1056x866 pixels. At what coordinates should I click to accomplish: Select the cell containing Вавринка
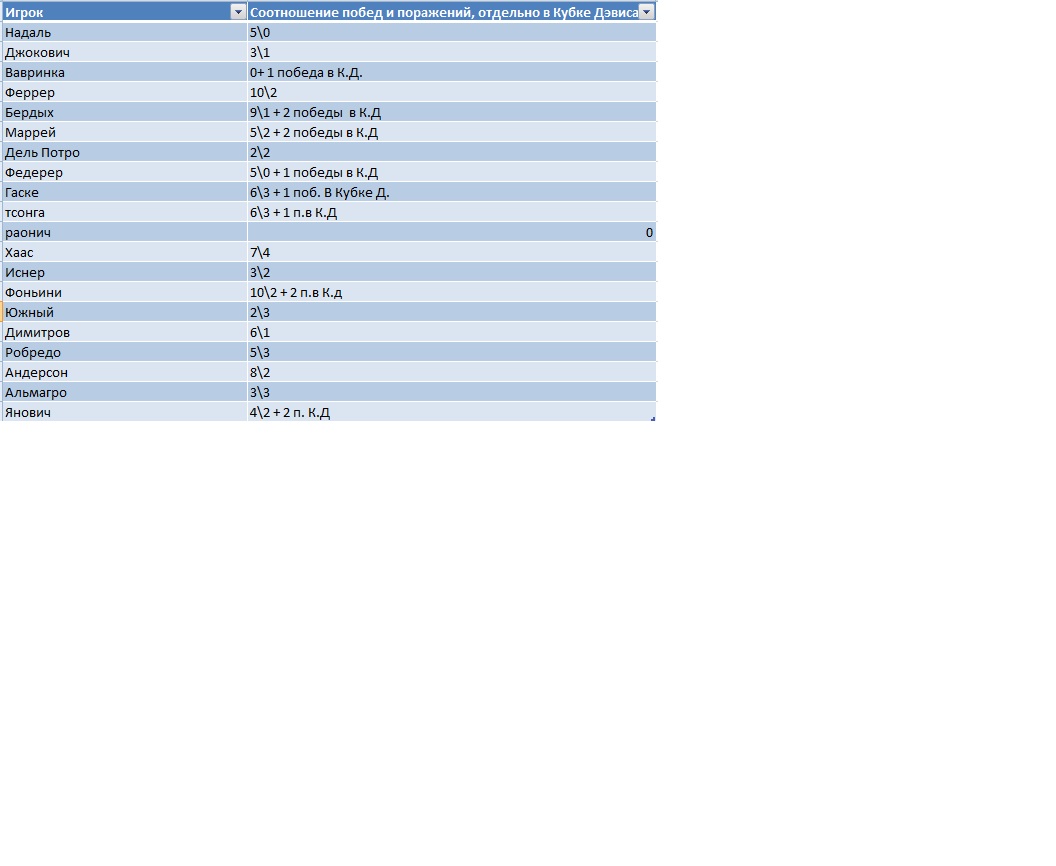(x=125, y=72)
